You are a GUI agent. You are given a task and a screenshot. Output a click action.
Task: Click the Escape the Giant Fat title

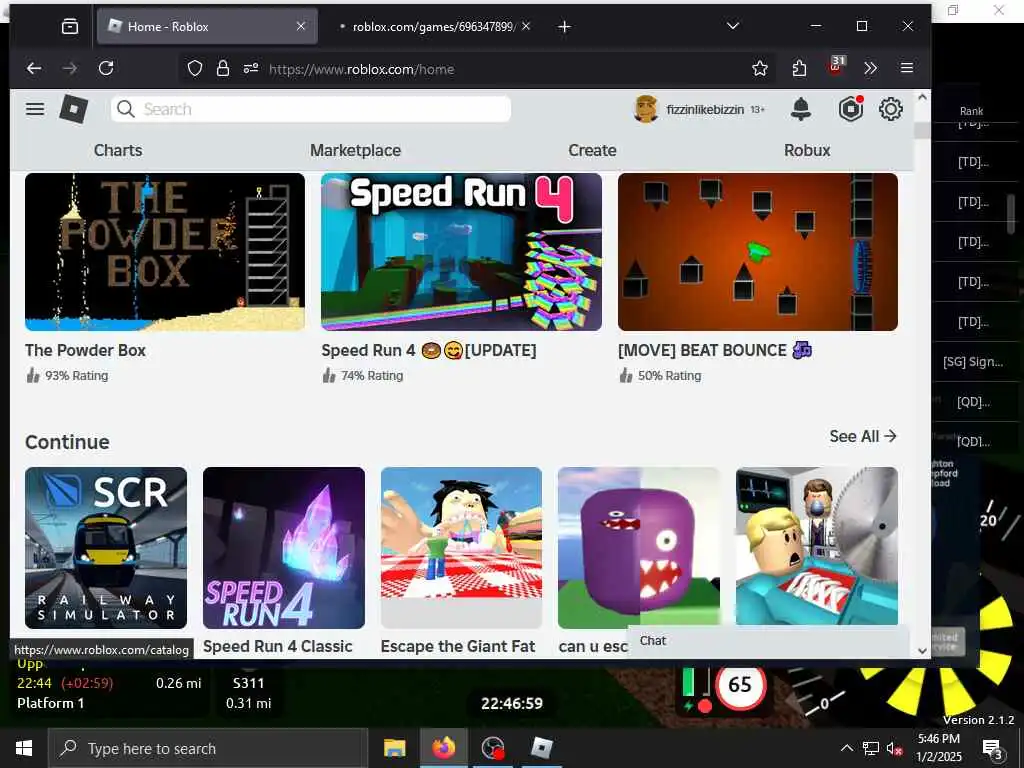(x=458, y=647)
